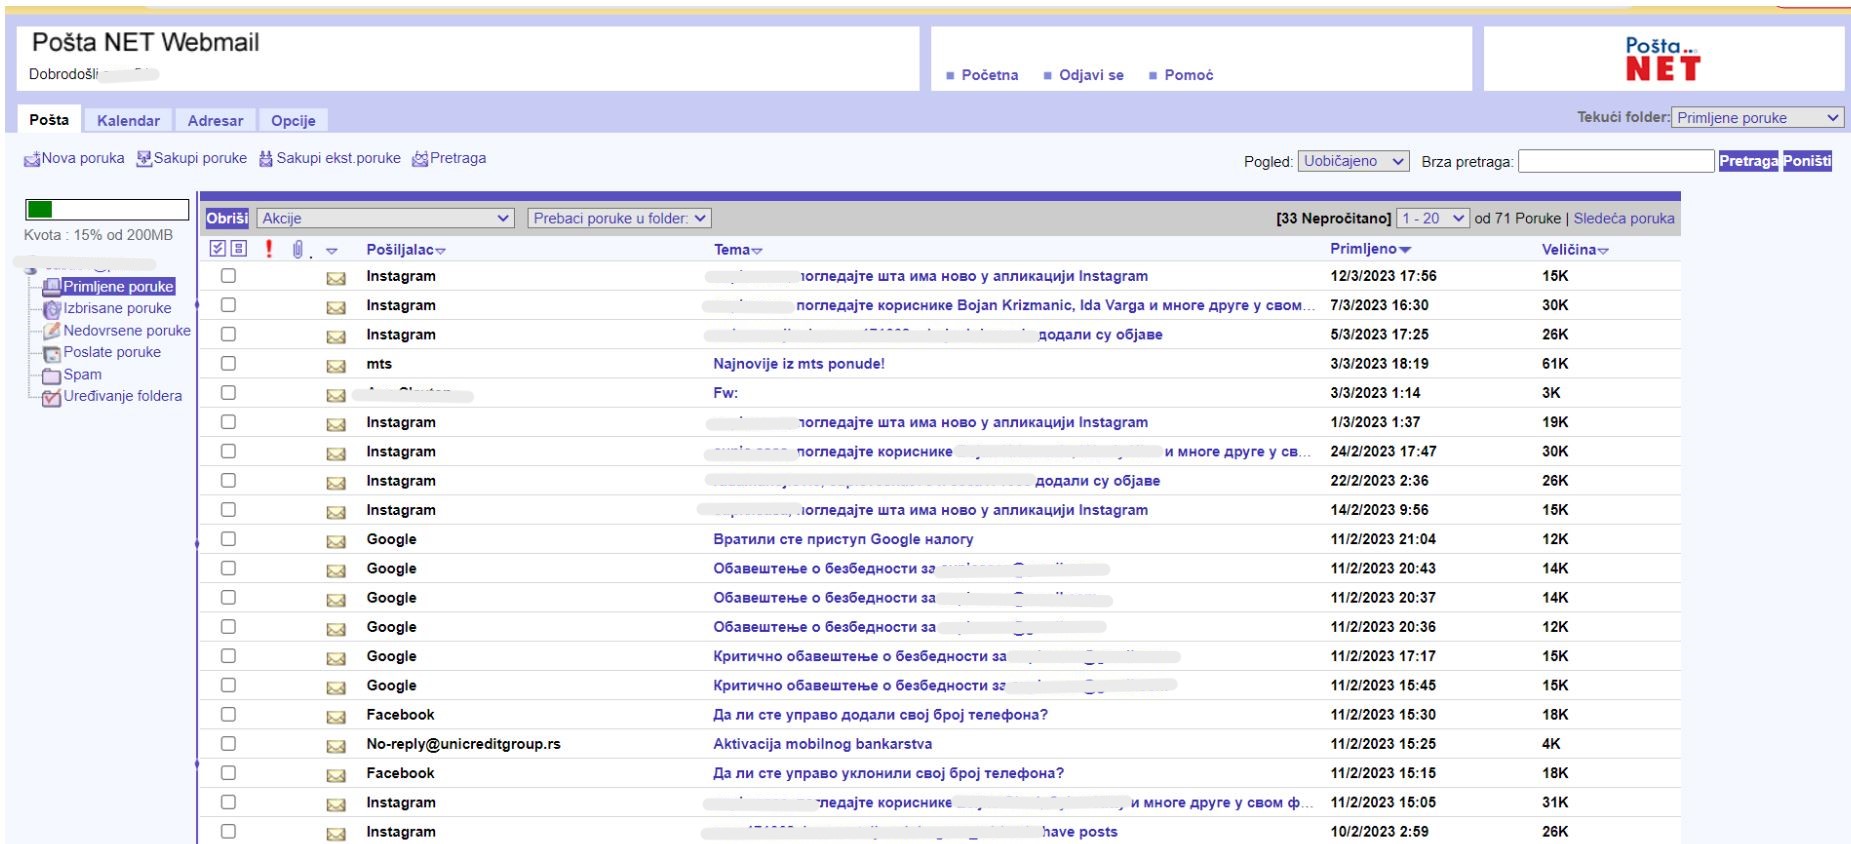Sort messages by Pošiljalac column
The width and height of the screenshot is (1851, 844).
pyautogui.click(x=405, y=250)
